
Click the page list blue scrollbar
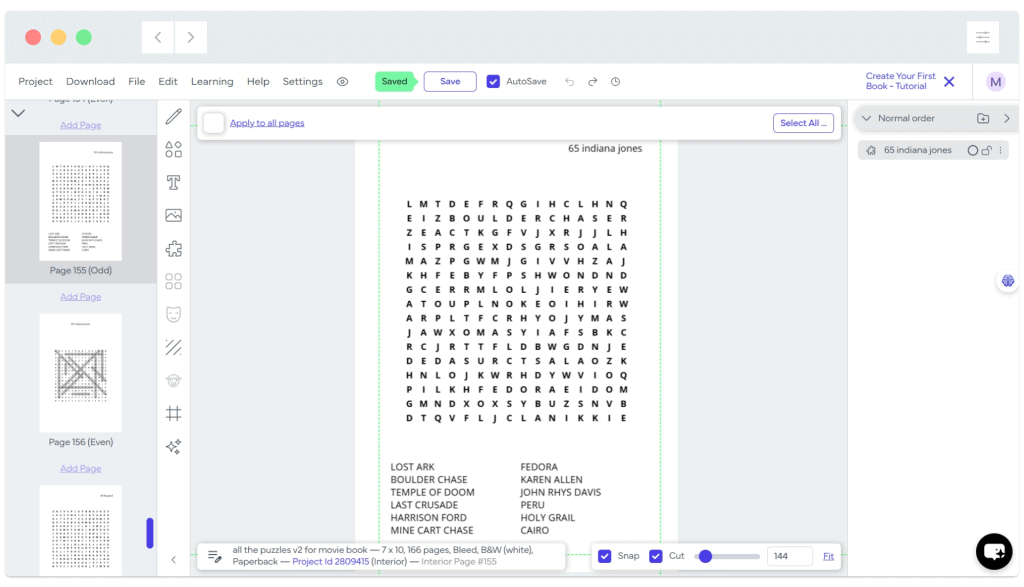(150, 533)
